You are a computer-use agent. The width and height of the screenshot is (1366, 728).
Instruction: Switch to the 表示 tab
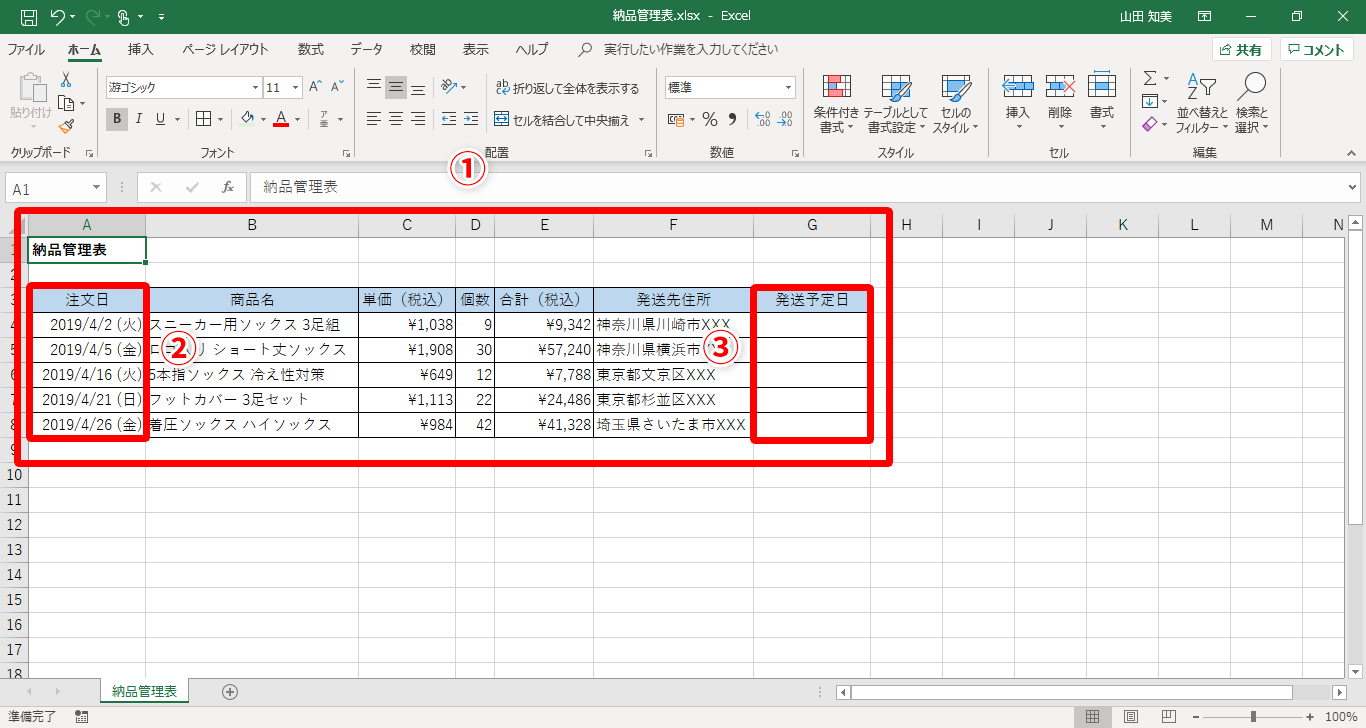tap(476, 49)
